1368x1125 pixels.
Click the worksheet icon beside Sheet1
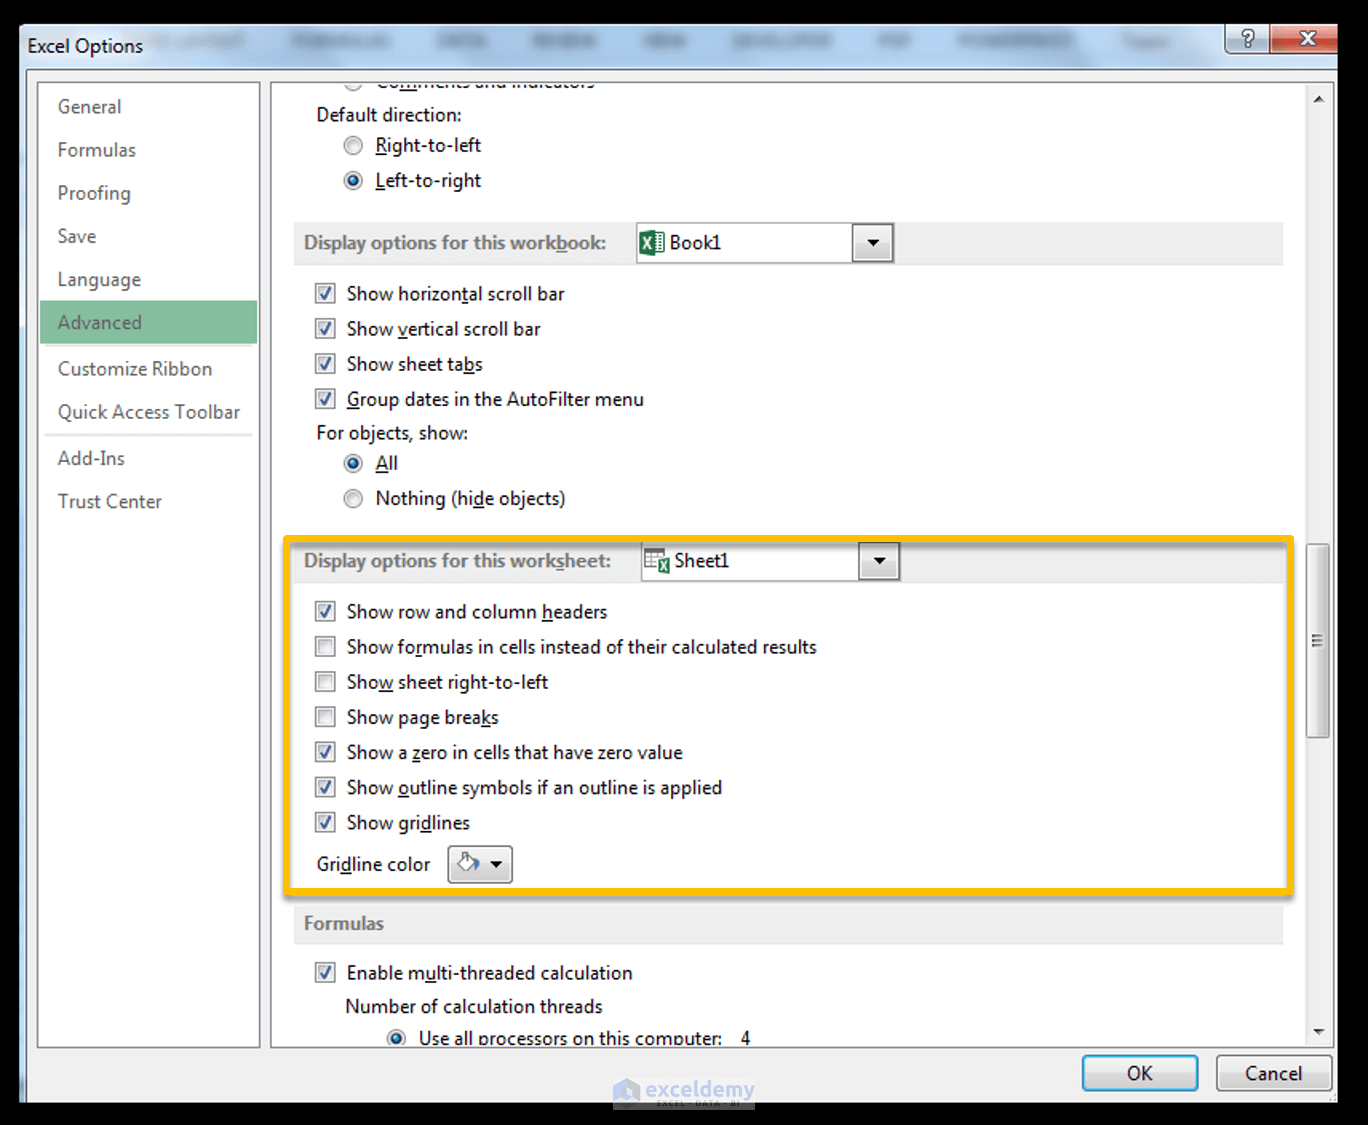pyautogui.click(x=657, y=561)
